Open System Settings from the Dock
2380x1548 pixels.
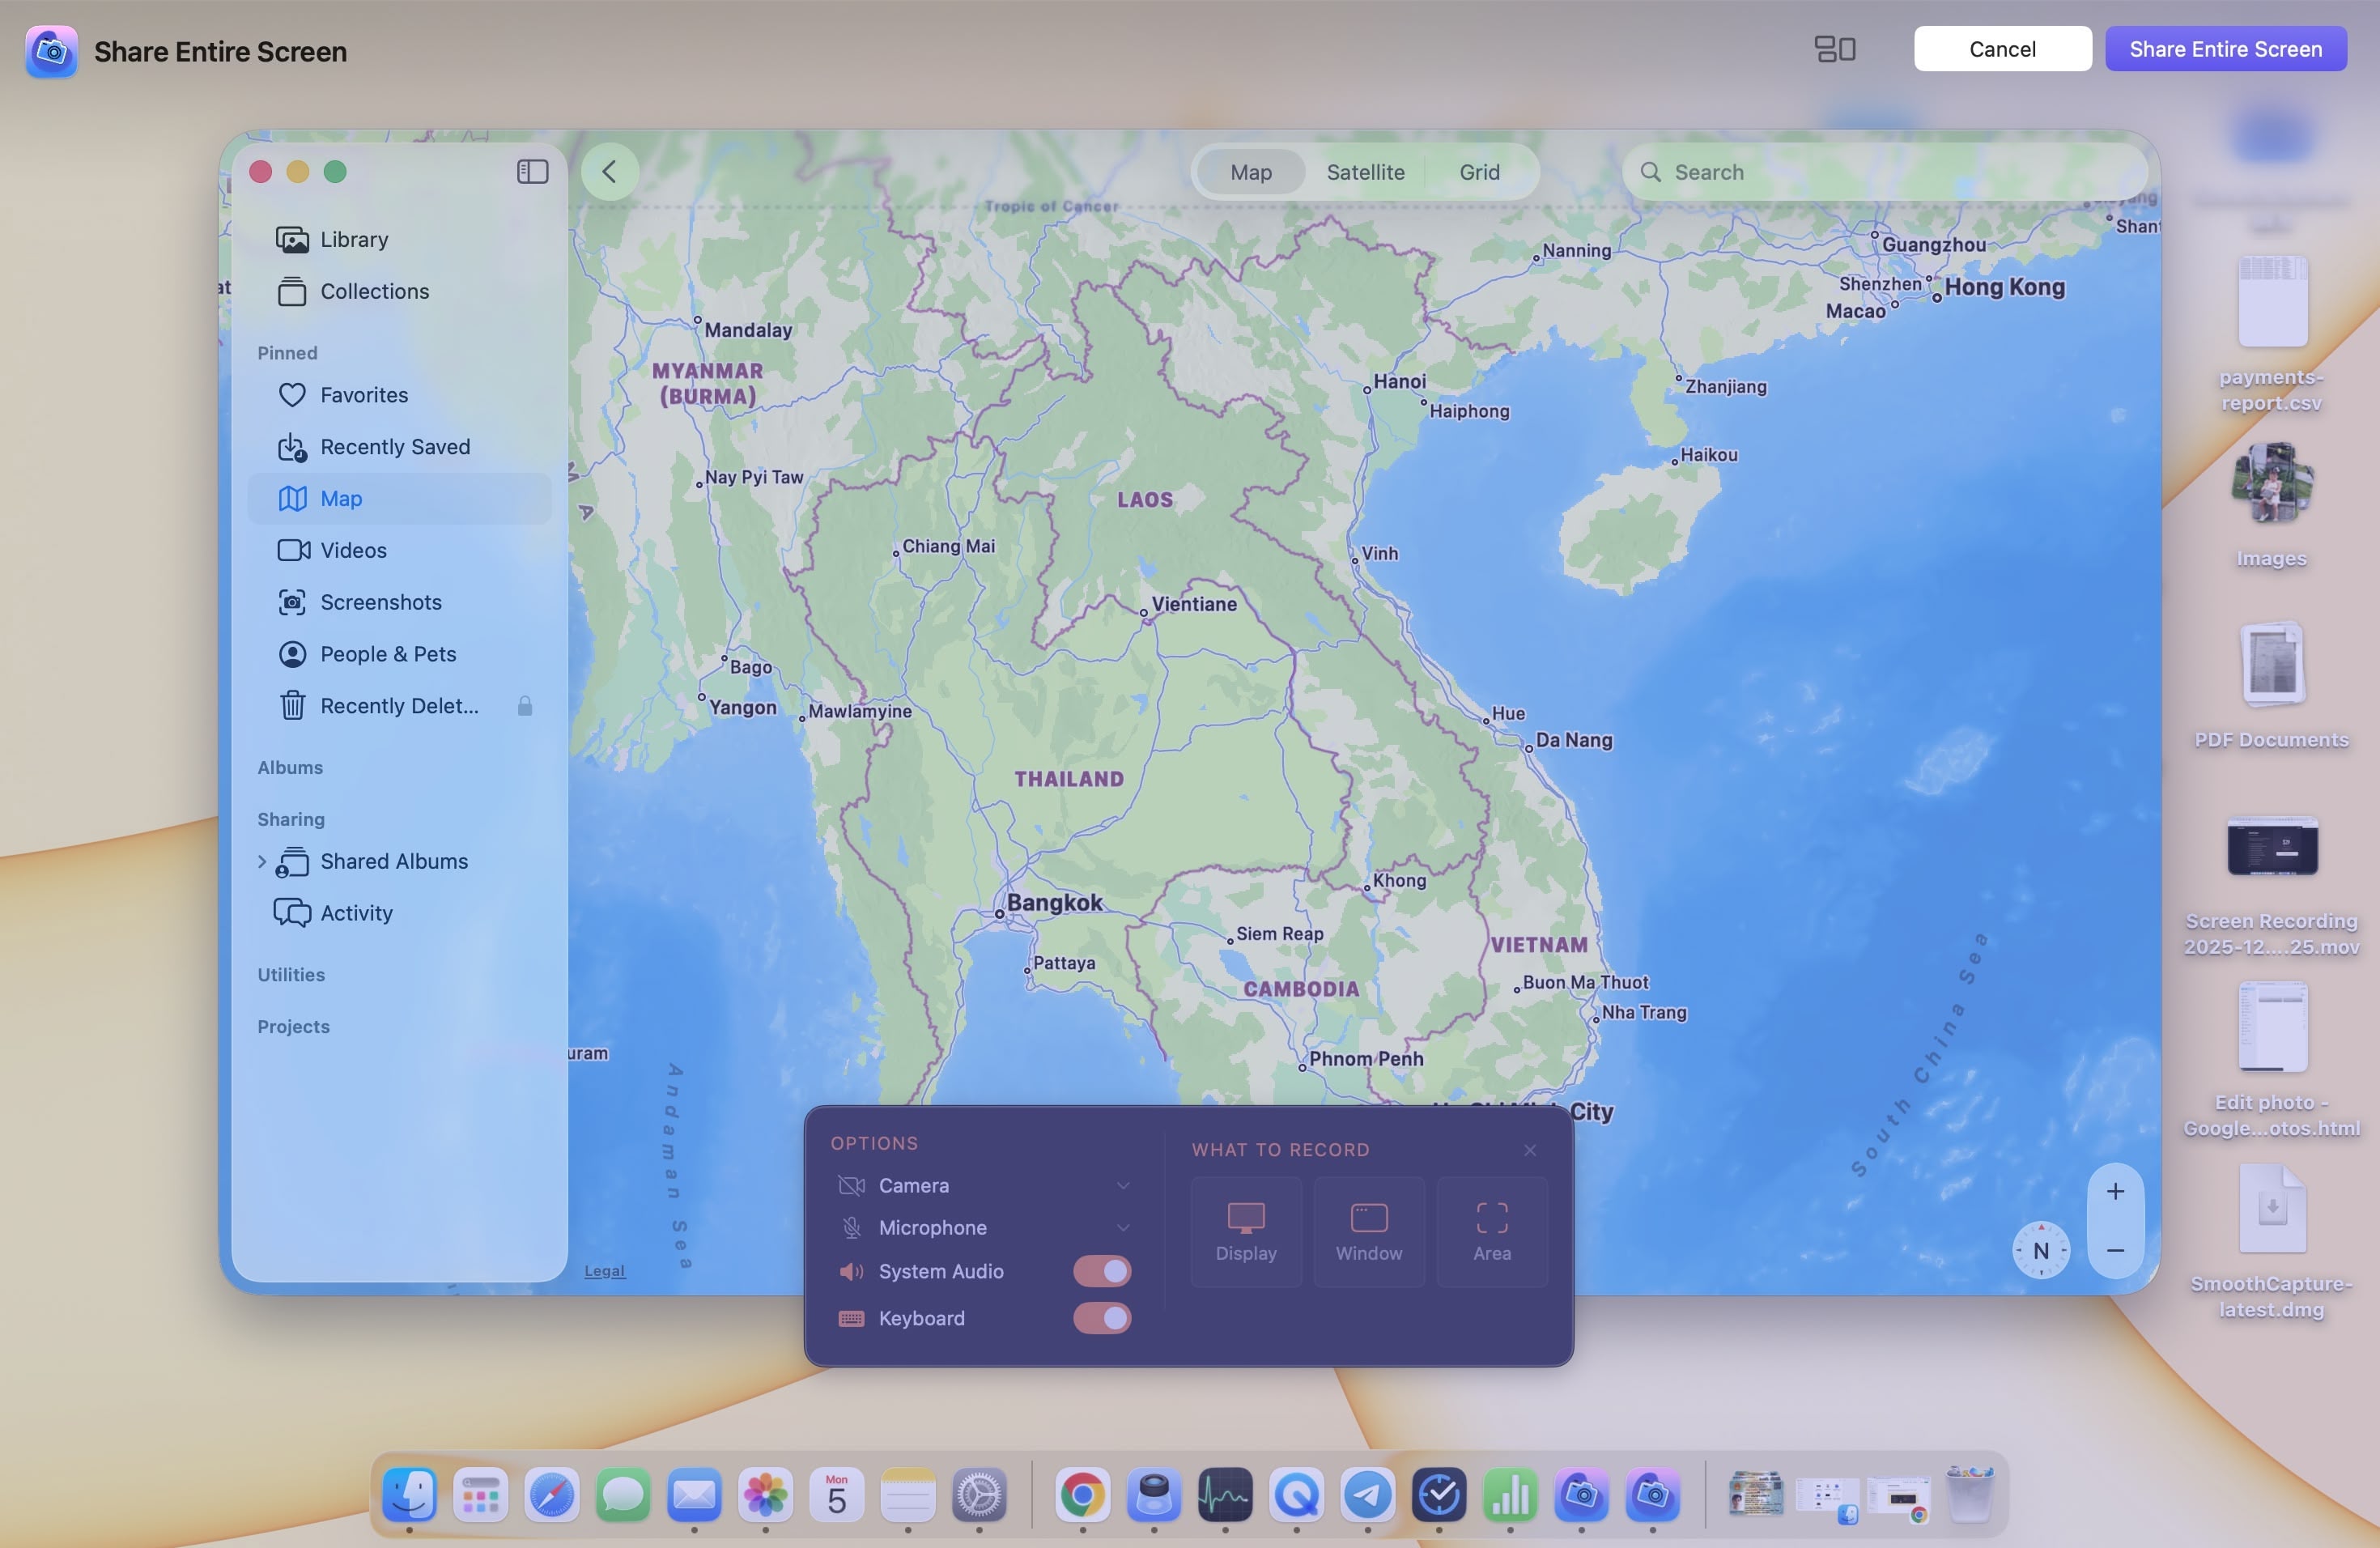(979, 1495)
